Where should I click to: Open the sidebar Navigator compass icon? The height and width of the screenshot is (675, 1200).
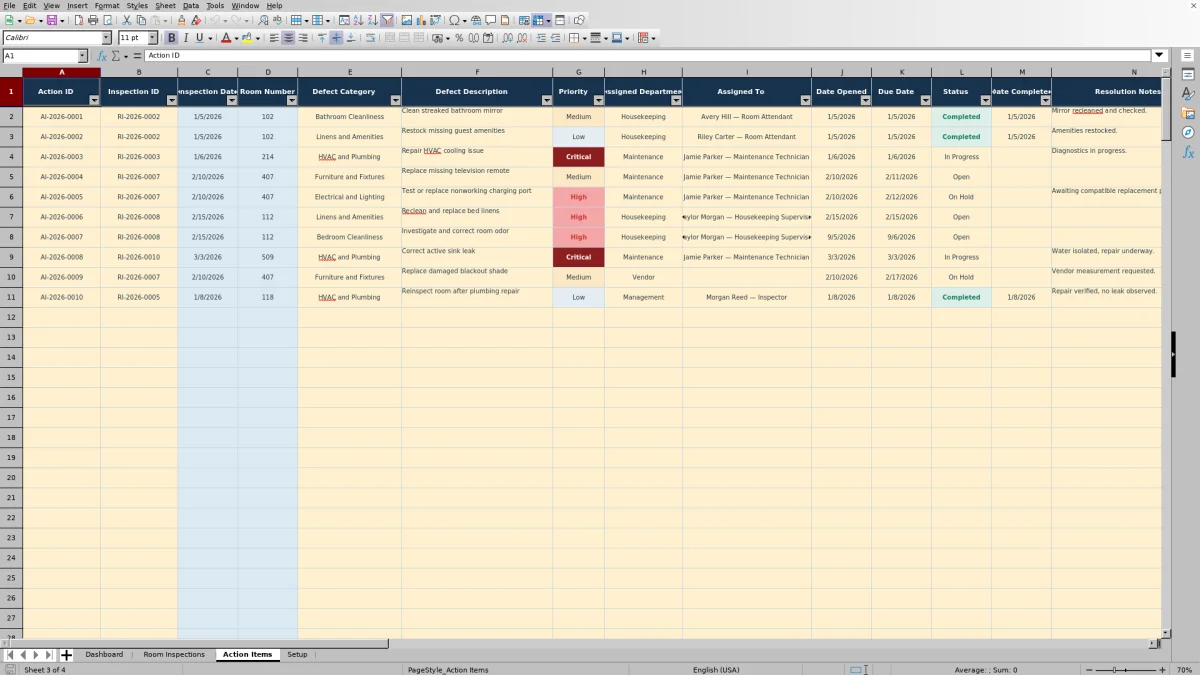point(1188,132)
